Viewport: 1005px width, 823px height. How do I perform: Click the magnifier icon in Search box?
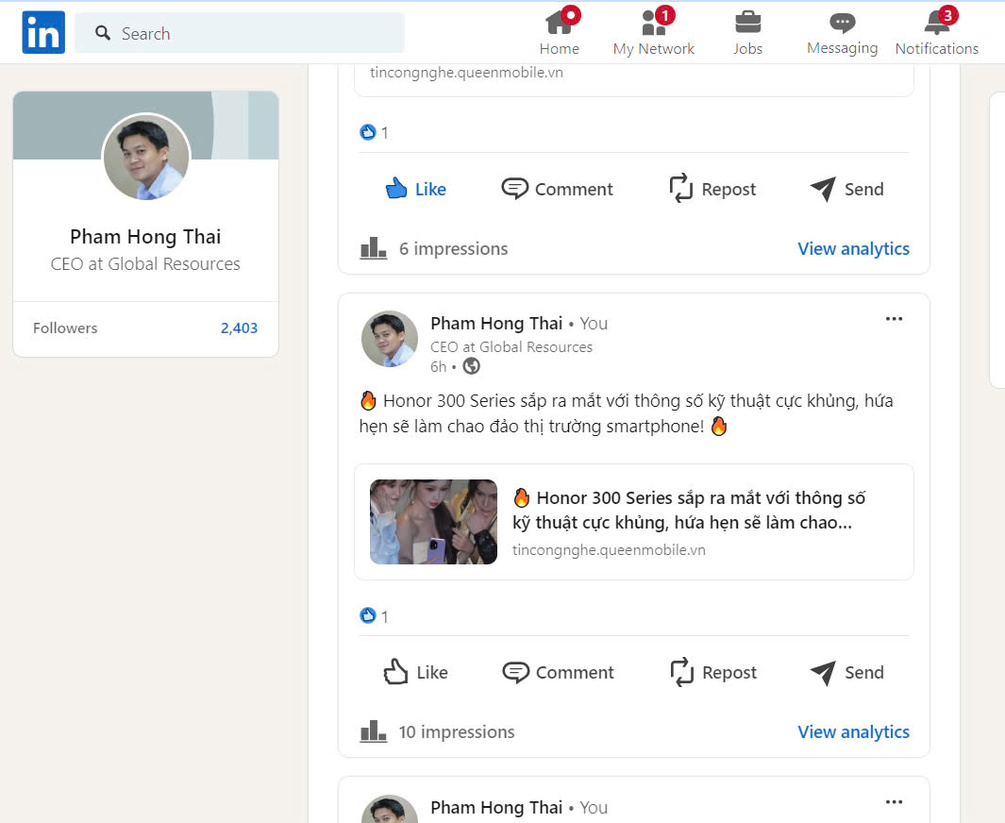(103, 33)
